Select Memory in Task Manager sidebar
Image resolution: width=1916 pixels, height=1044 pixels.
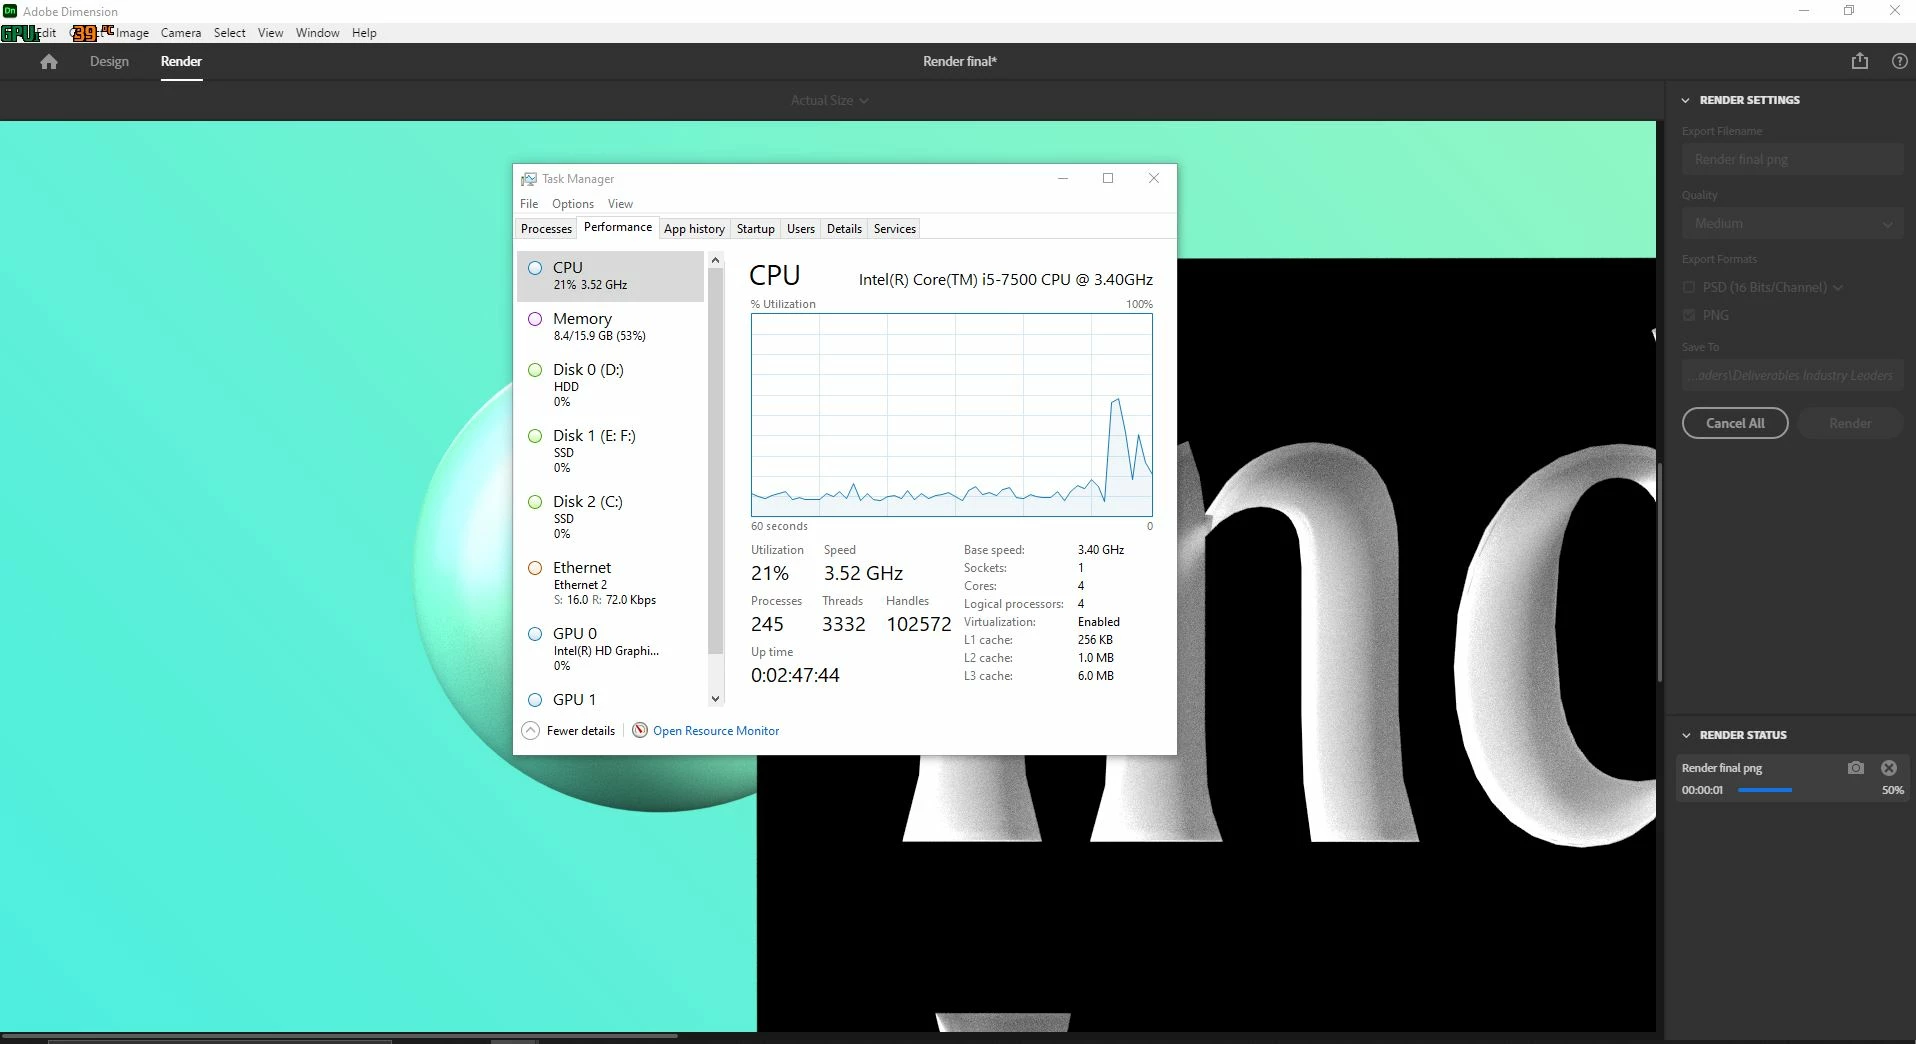pos(610,326)
